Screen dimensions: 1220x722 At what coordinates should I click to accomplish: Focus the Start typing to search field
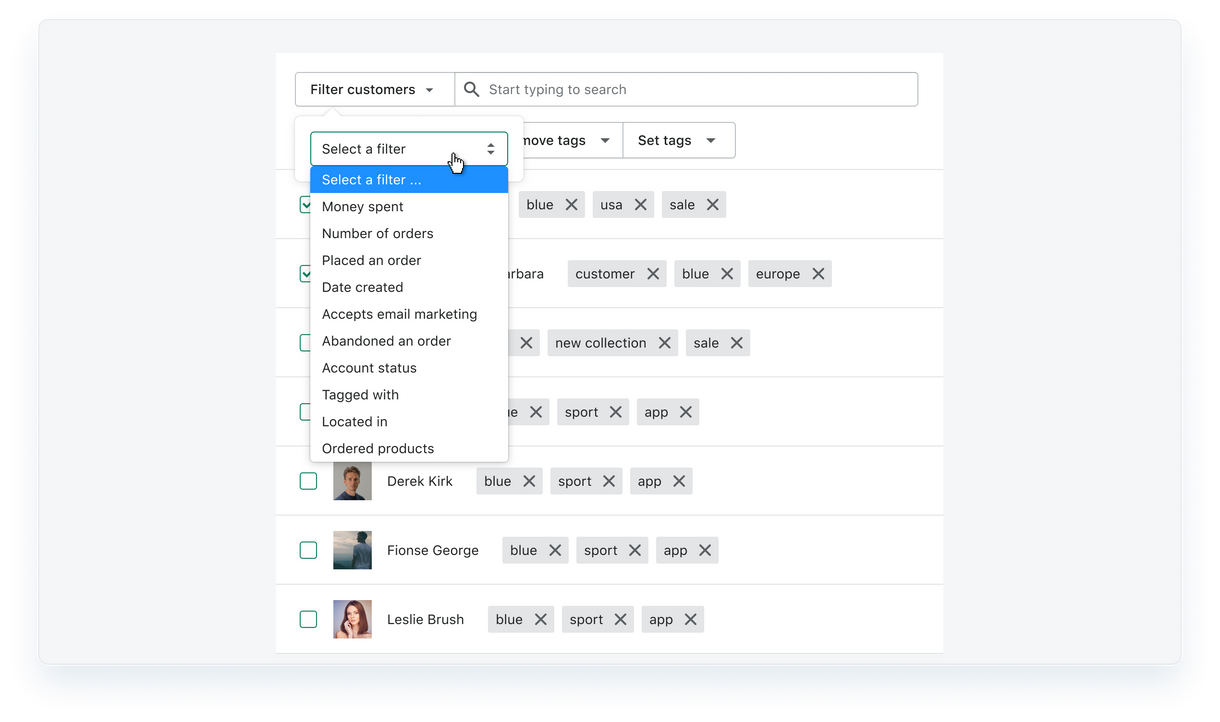[x=690, y=90]
